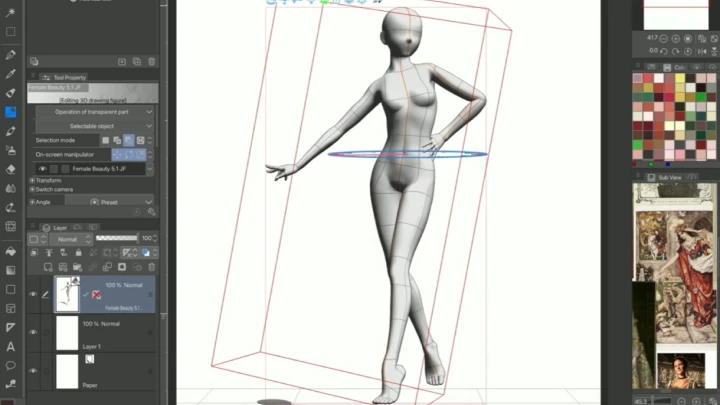Viewport: 720px width, 405px height.
Task: Hide Layer 1 using its eye icon
Action: [x=33, y=332]
